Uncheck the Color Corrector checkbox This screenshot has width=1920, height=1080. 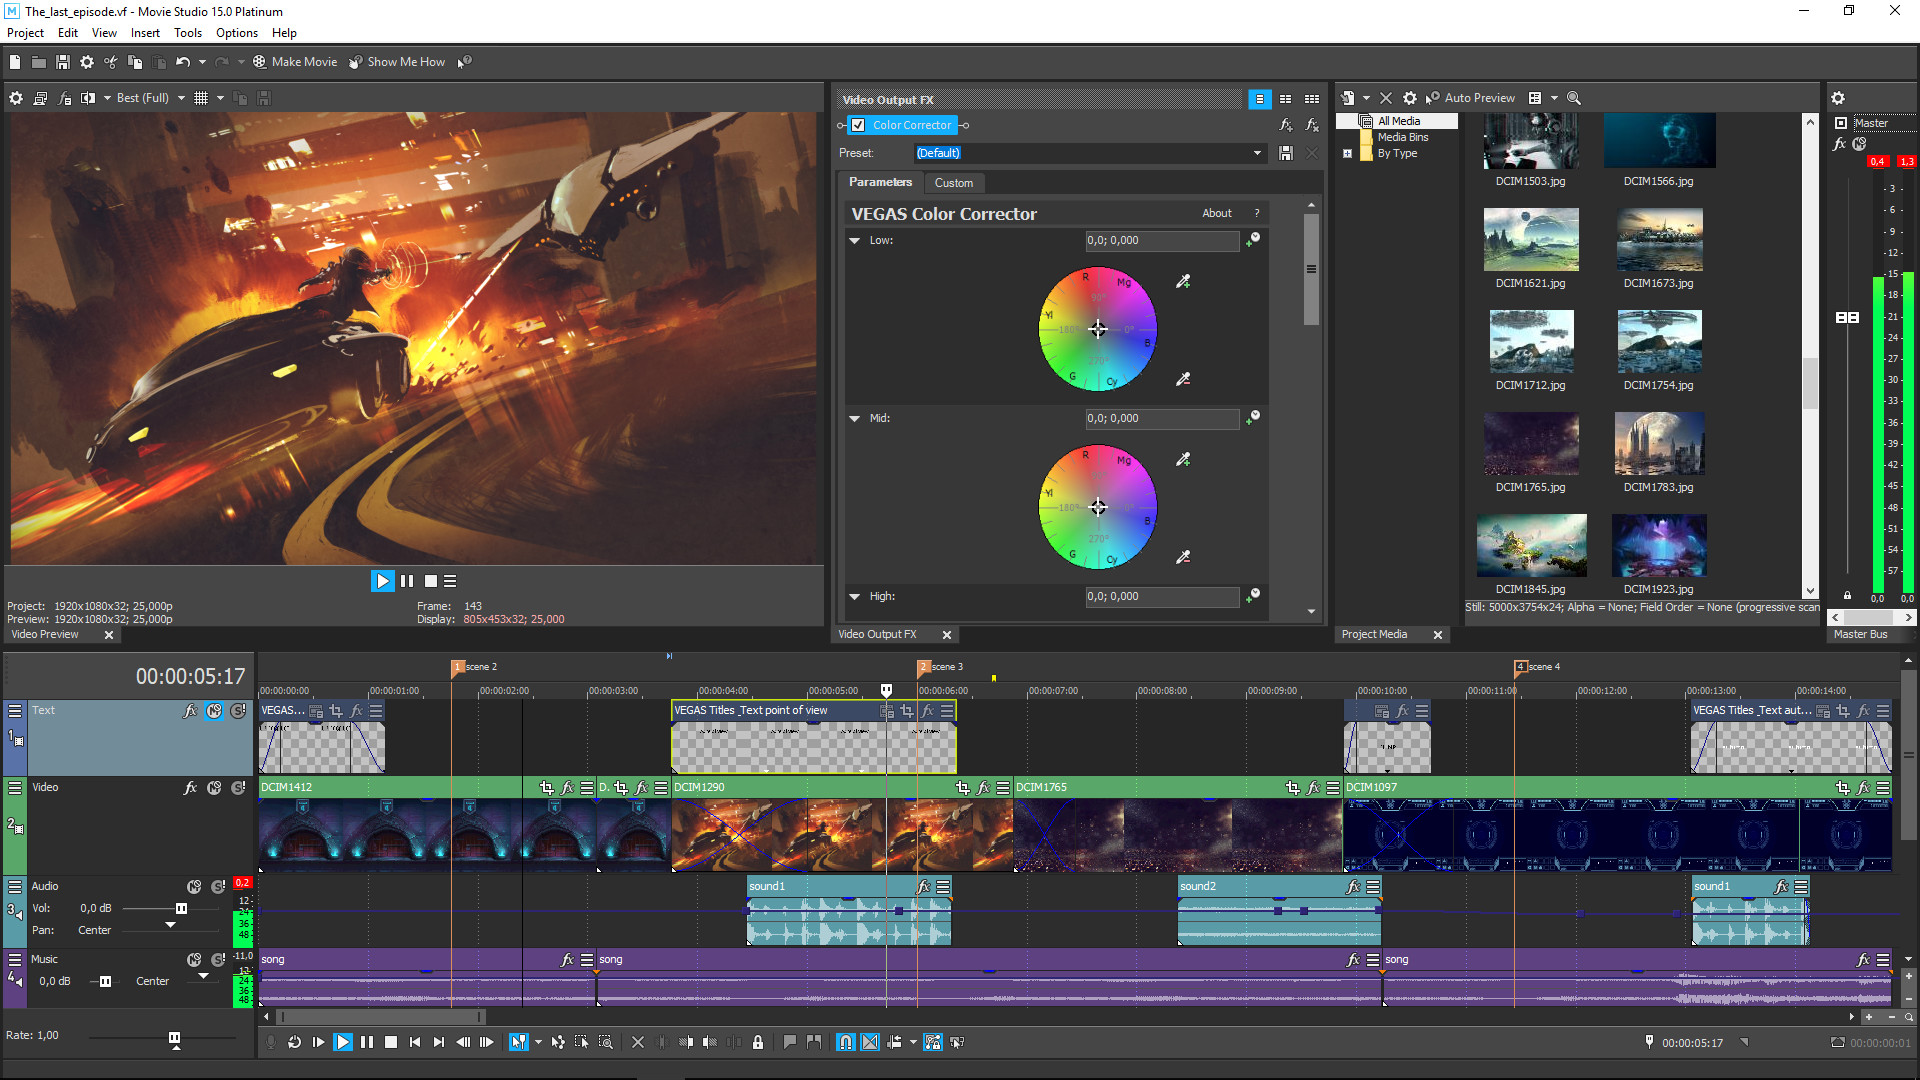(x=859, y=125)
